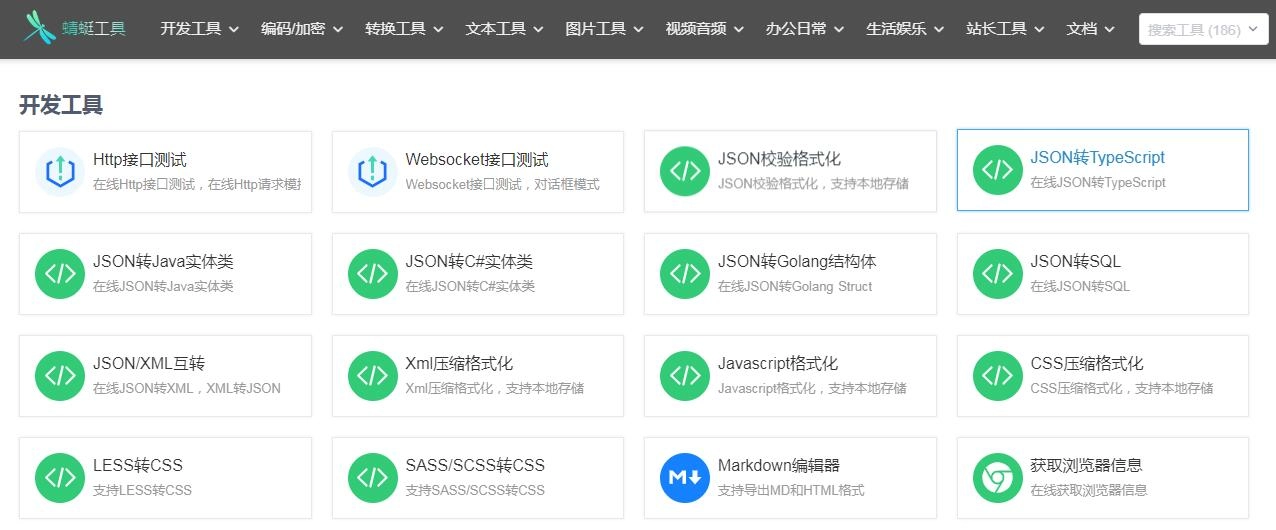Open the 视频音频 menu
The width and height of the screenshot is (1276, 530).
tap(704, 29)
